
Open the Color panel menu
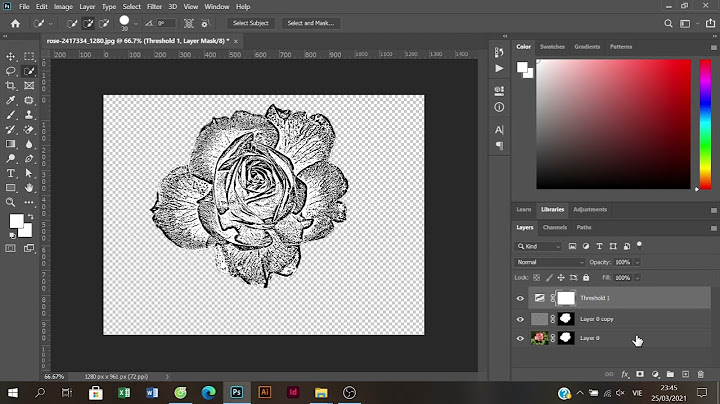pyautogui.click(x=714, y=47)
